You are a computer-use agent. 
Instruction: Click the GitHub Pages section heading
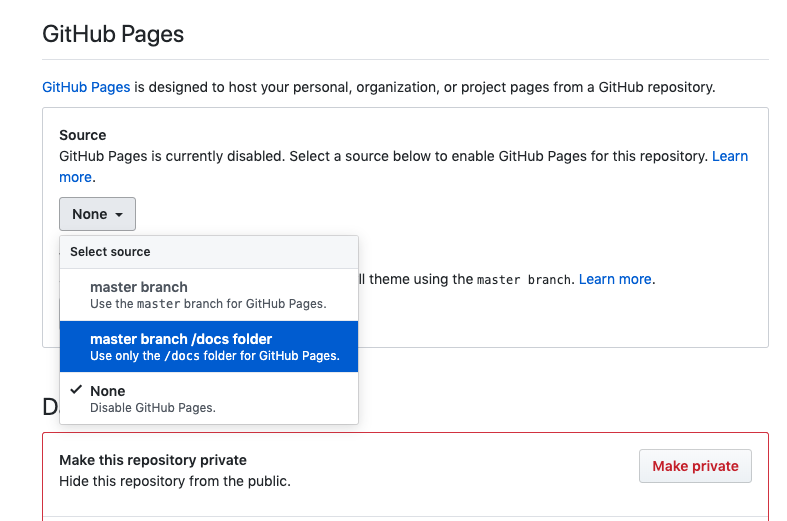[113, 34]
